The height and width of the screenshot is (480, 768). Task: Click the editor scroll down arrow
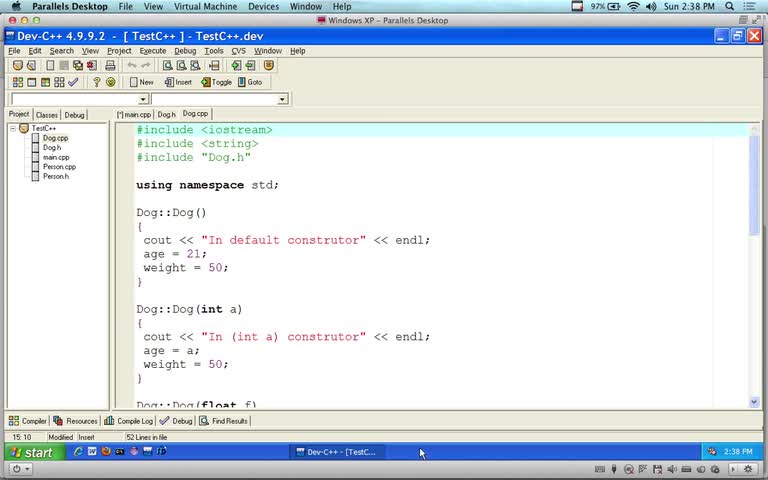(x=754, y=402)
